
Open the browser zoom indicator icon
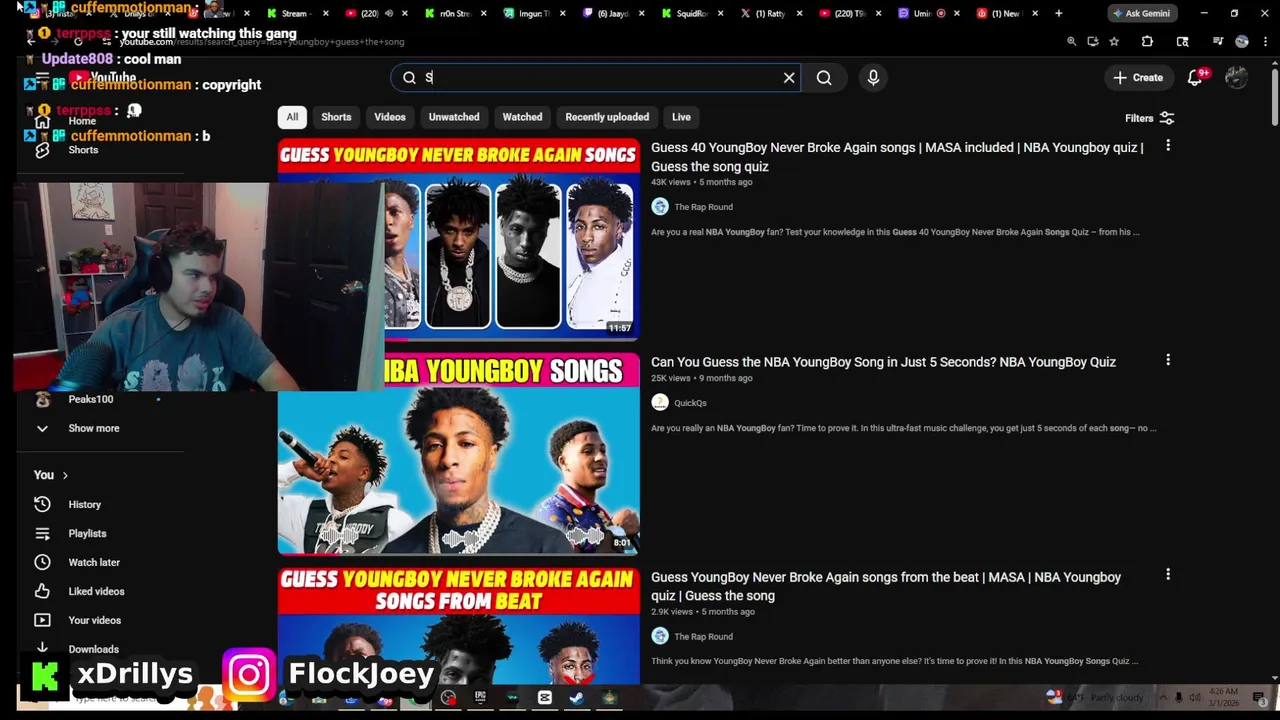[1071, 42]
